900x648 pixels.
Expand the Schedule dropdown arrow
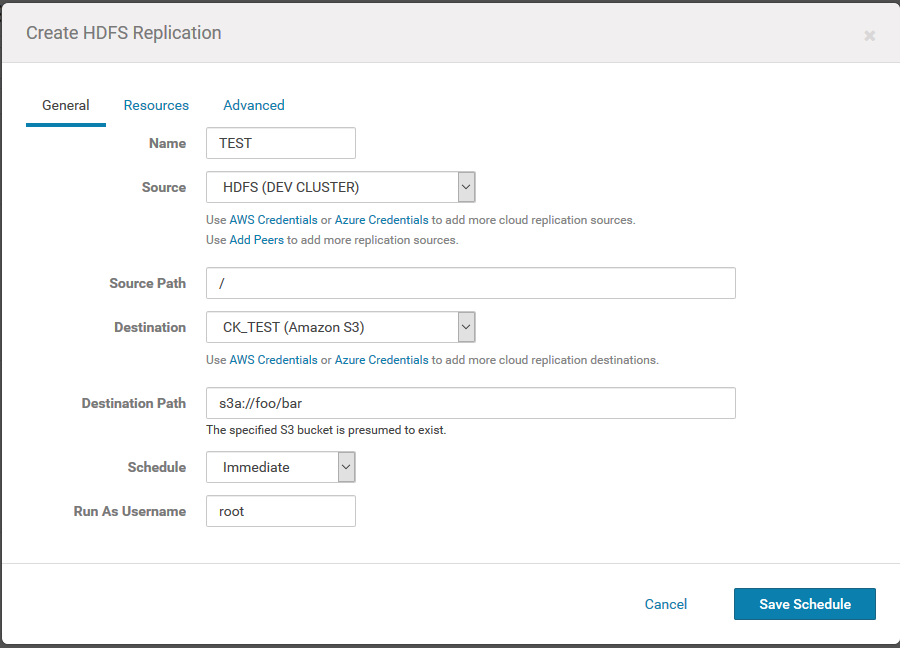pos(346,467)
